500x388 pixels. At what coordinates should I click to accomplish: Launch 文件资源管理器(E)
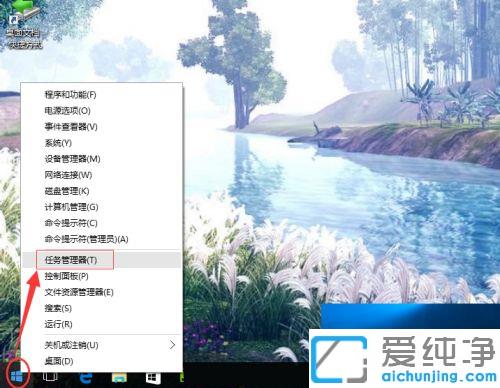tap(102, 292)
